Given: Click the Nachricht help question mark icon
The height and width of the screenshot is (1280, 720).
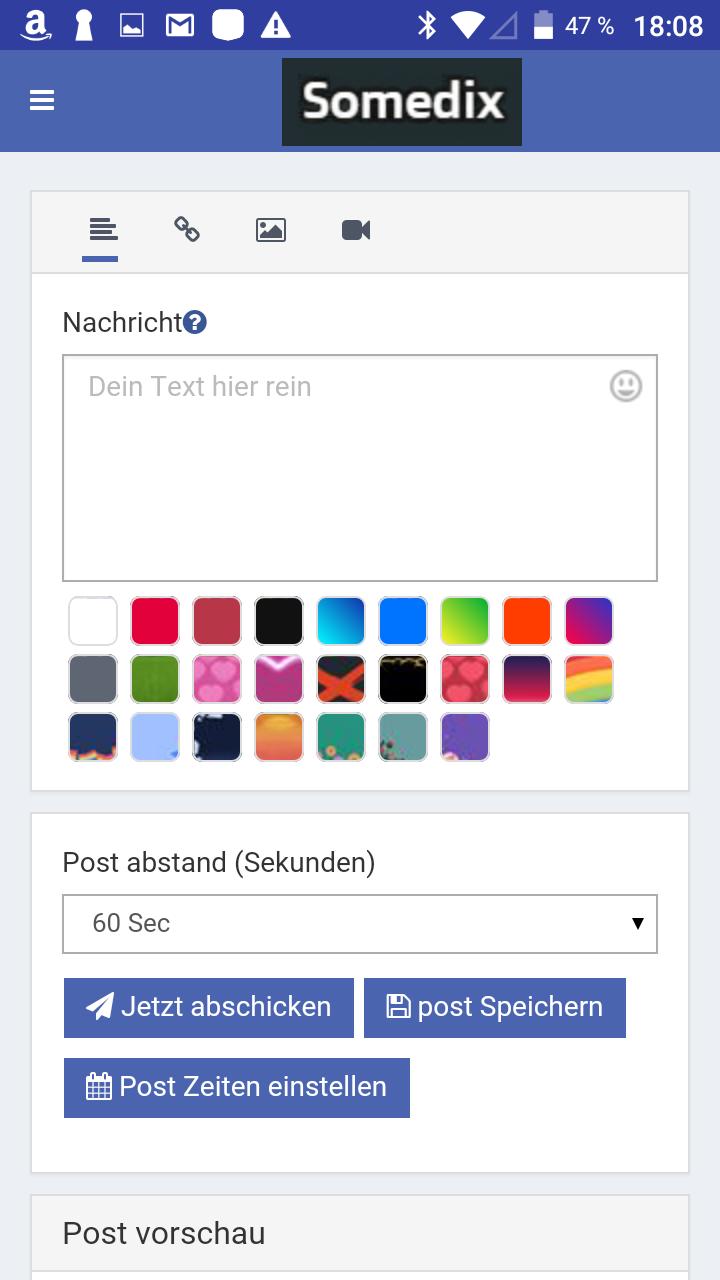Looking at the screenshot, I should 195,322.
